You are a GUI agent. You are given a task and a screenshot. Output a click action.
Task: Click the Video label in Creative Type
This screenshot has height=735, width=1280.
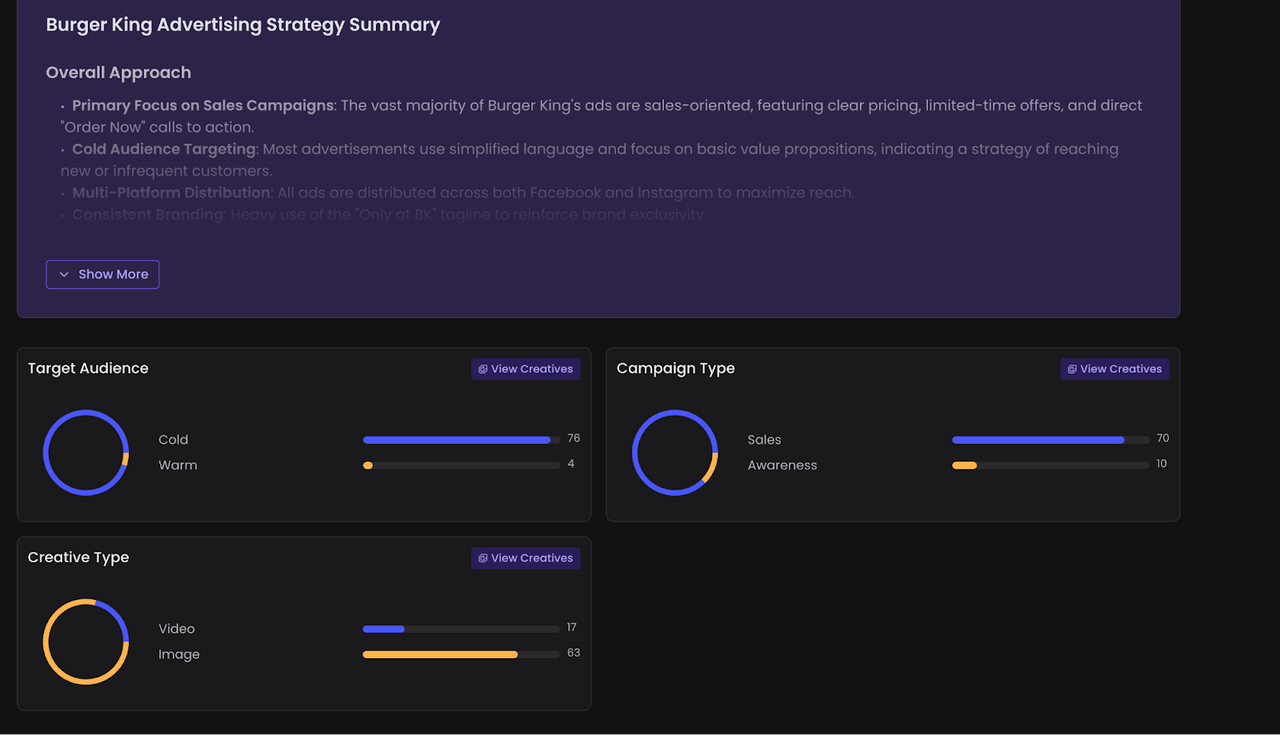coord(176,629)
